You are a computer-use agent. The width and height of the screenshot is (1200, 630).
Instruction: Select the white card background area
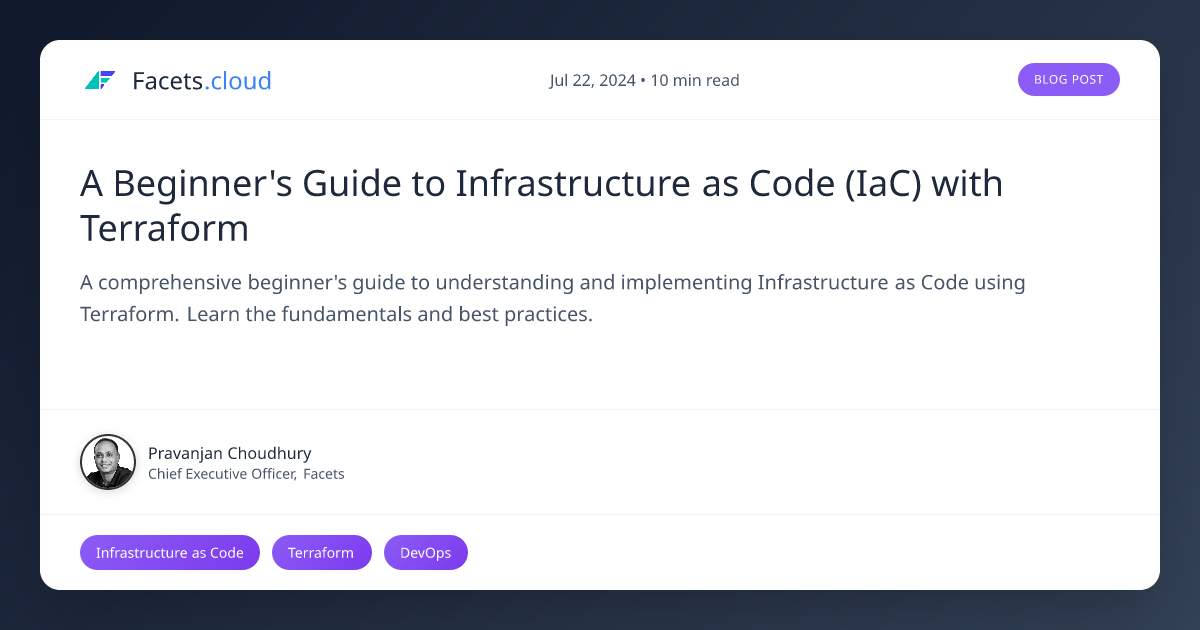pos(600,370)
